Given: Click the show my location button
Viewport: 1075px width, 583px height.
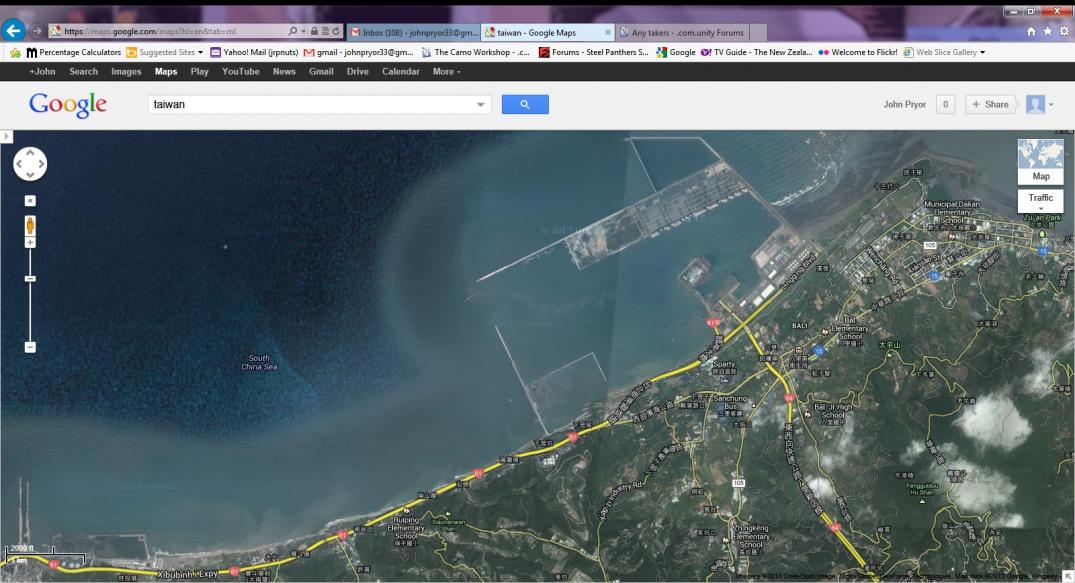Looking at the screenshot, I should point(30,201).
